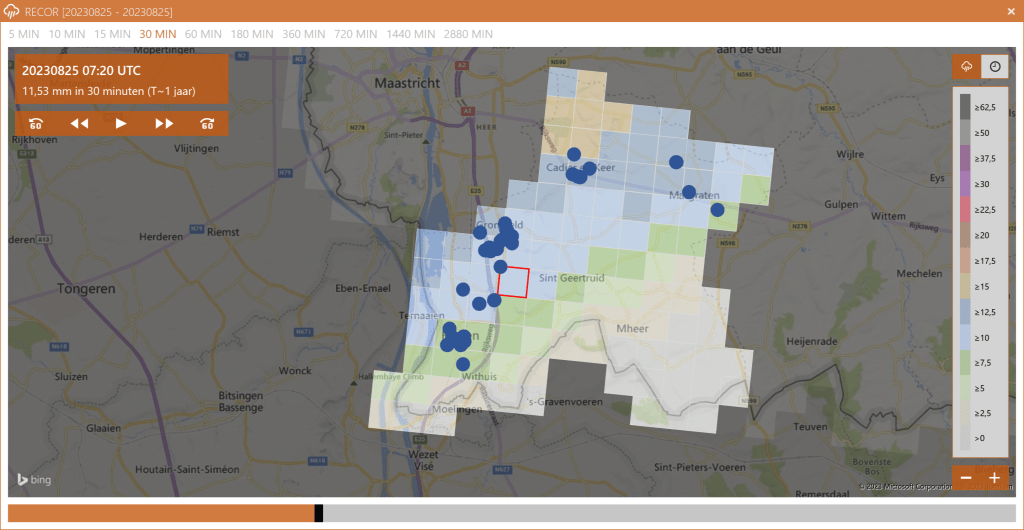The height and width of the screenshot is (530, 1024).
Task: Click the black timeline position marker
Action: (x=318, y=513)
